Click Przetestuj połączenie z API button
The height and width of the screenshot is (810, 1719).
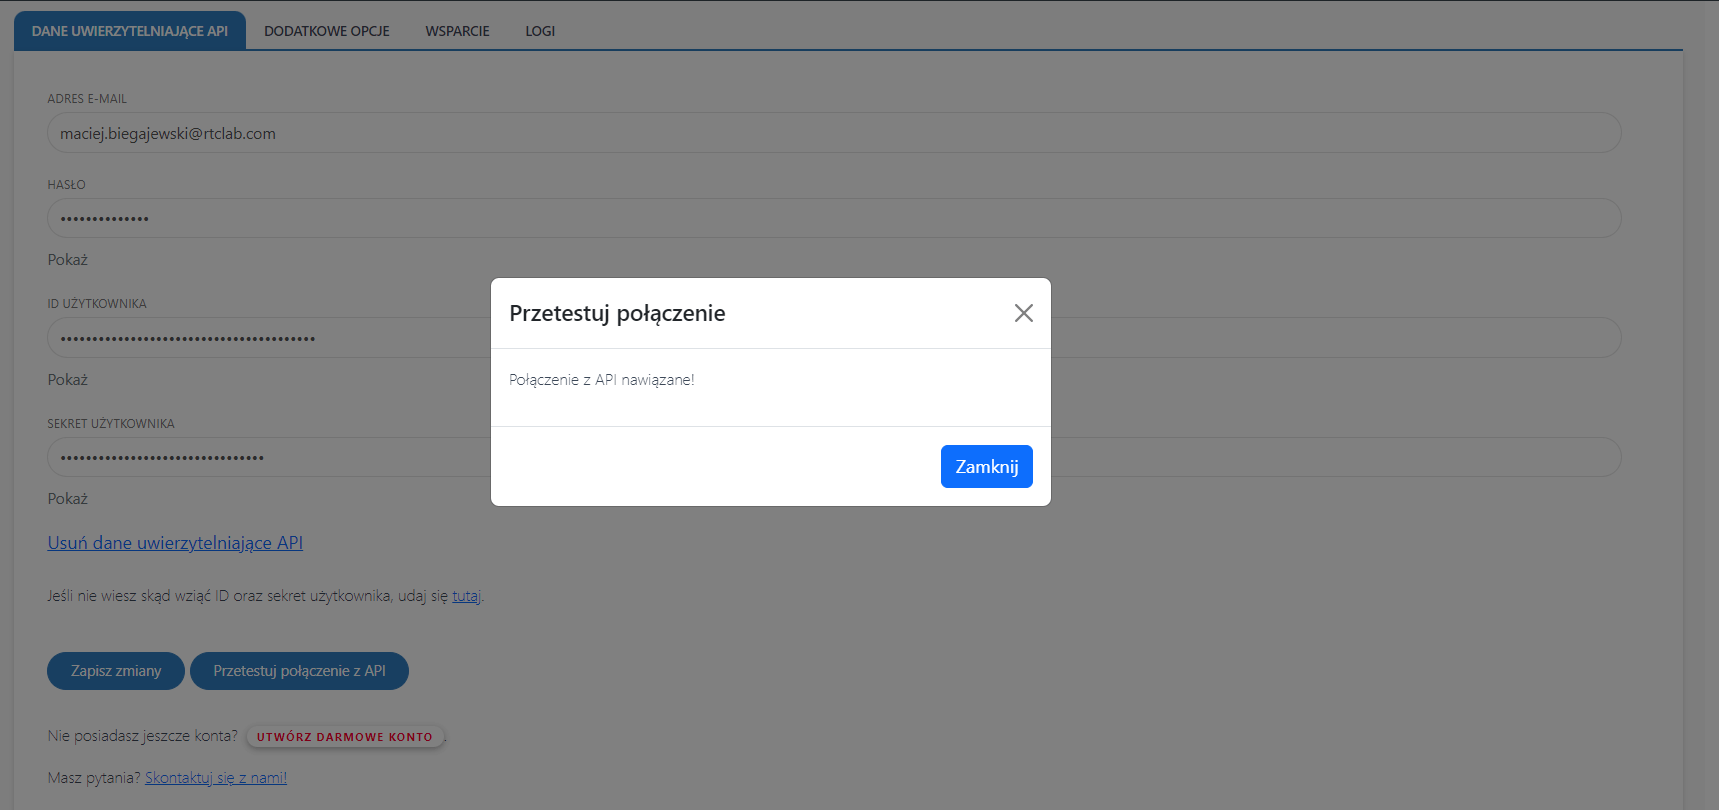click(x=299, y=671)
